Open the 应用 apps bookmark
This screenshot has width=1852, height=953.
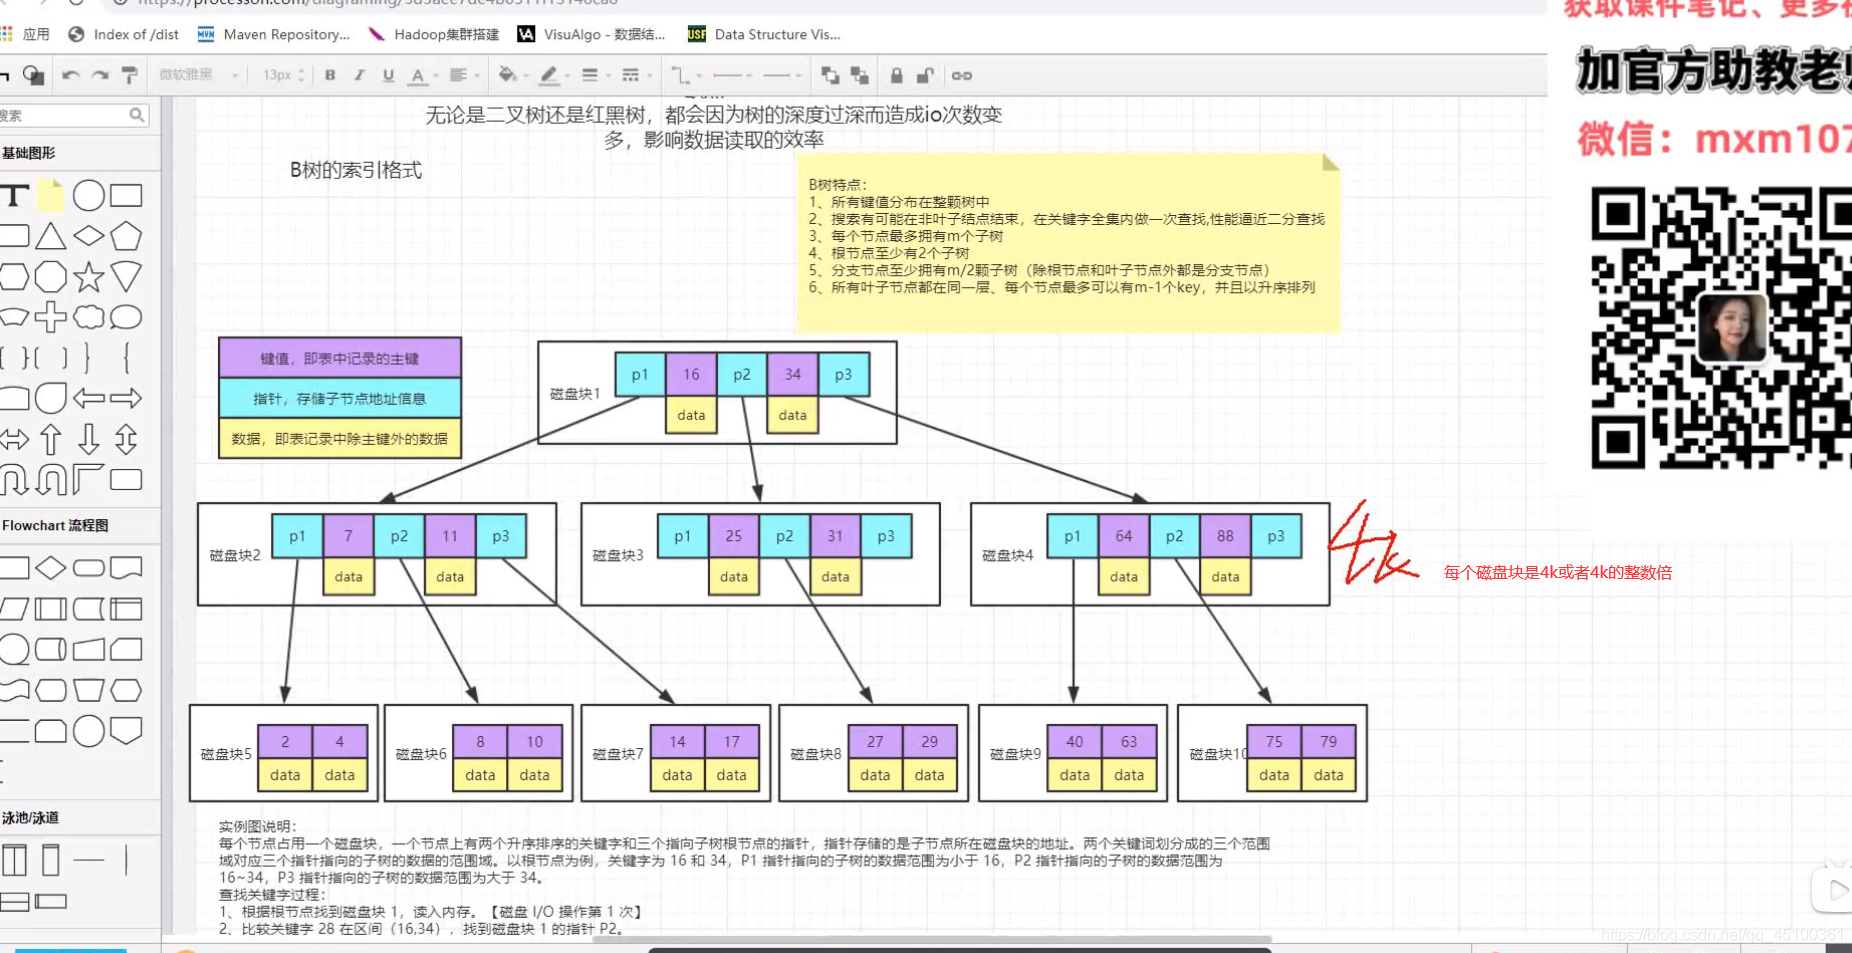click(x=25, y=34)
